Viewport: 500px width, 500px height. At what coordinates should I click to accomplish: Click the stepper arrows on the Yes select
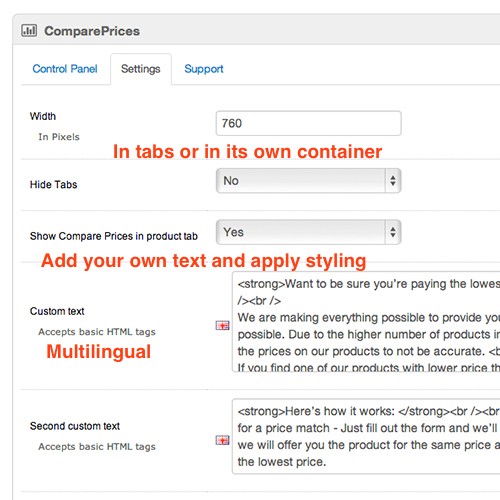click(393, 232)
